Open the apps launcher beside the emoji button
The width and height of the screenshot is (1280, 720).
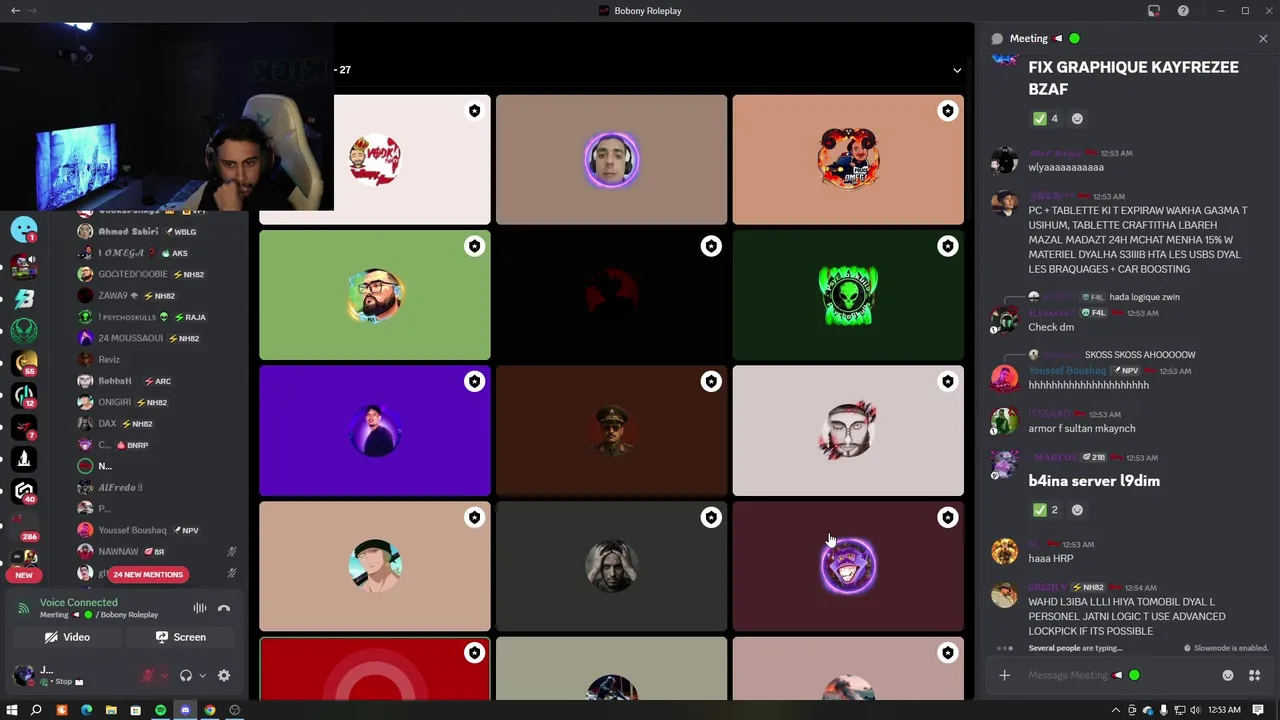coord(1254,675)
